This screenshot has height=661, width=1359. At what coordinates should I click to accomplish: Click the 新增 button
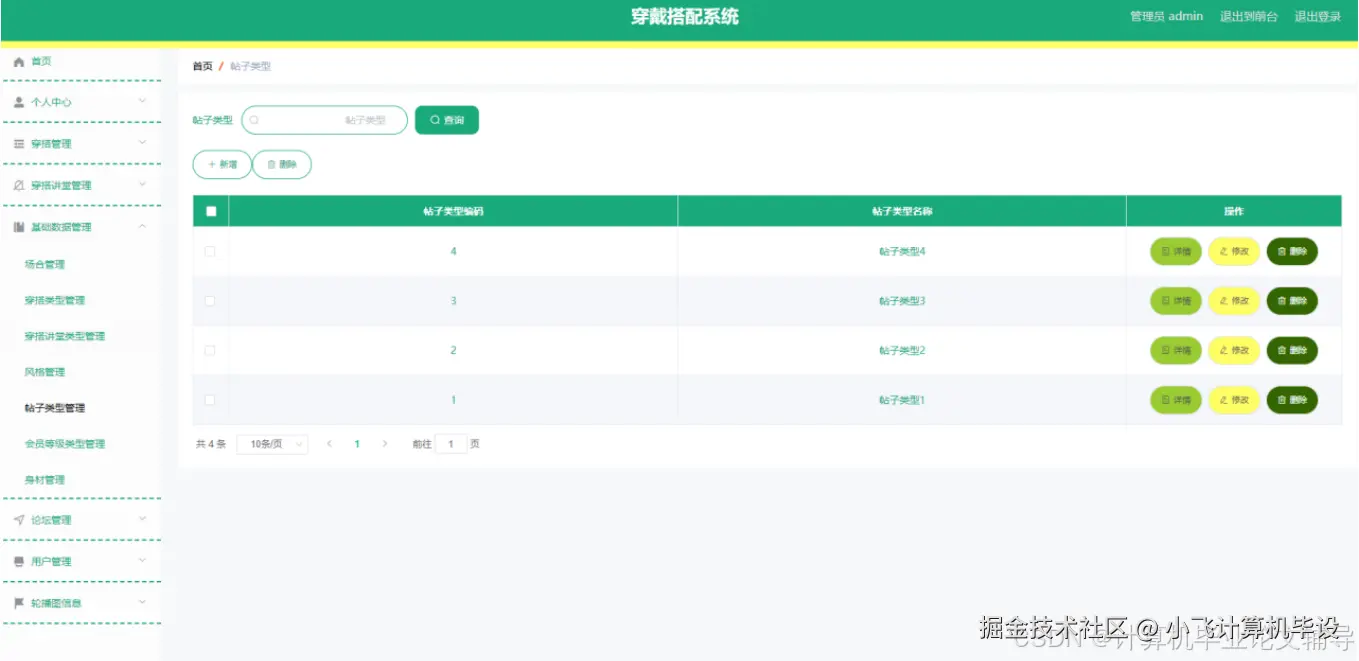[x=221, y=164]
